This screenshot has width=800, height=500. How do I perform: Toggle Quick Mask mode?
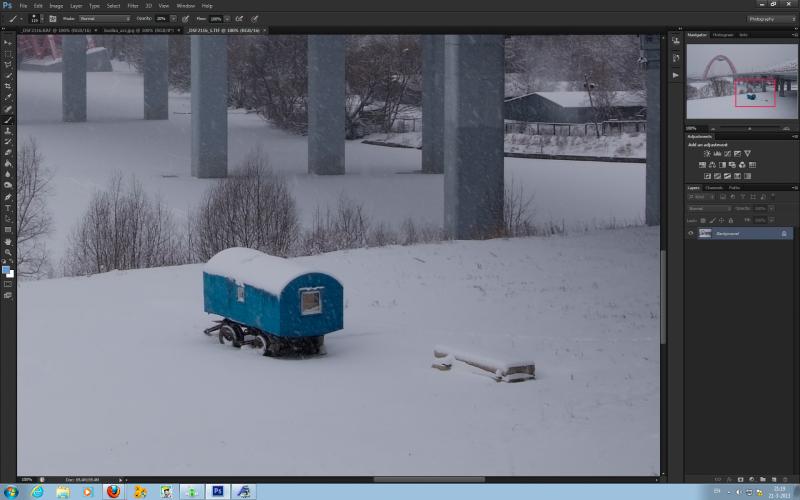click(x=8, y=284)
